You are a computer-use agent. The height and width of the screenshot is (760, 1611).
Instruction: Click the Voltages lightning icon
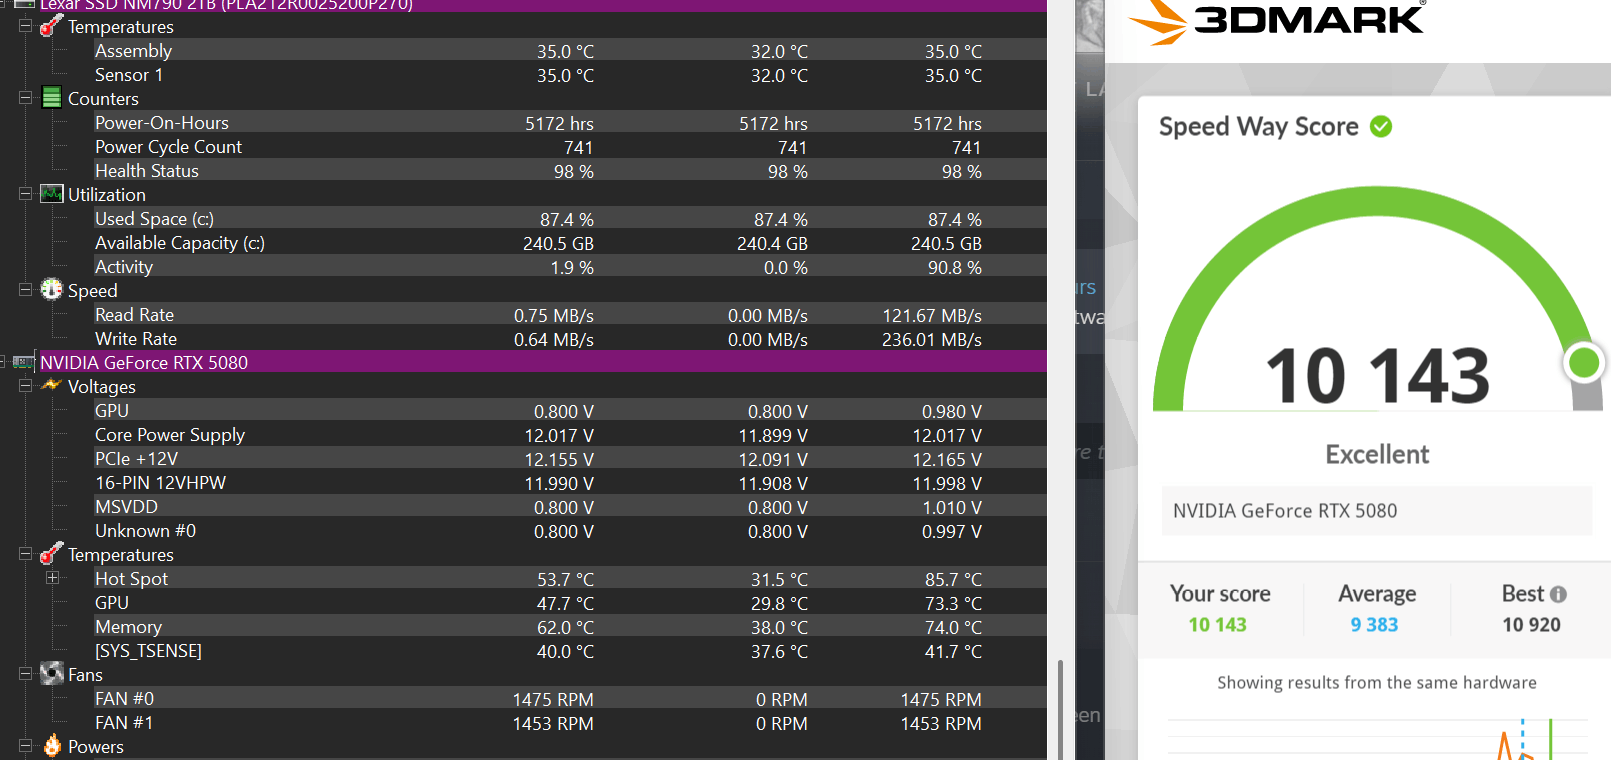[x=52, y=385]
